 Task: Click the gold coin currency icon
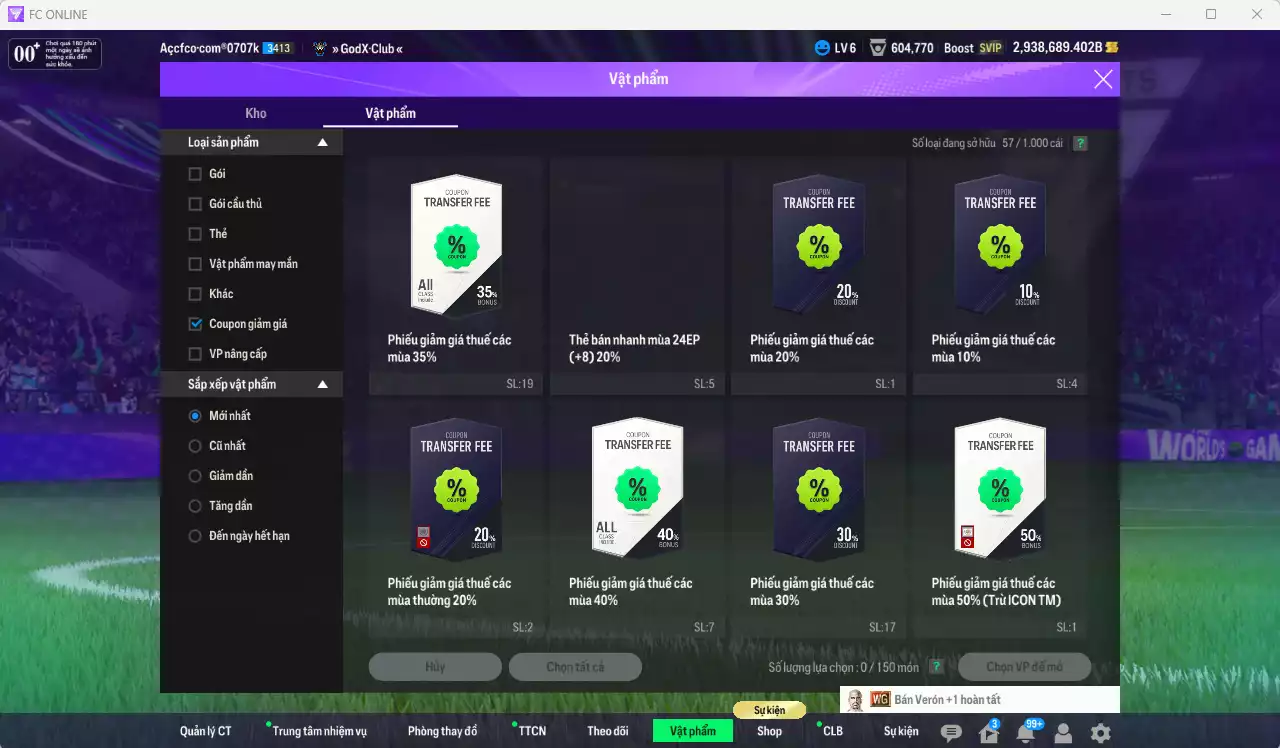pos(1112,48)
